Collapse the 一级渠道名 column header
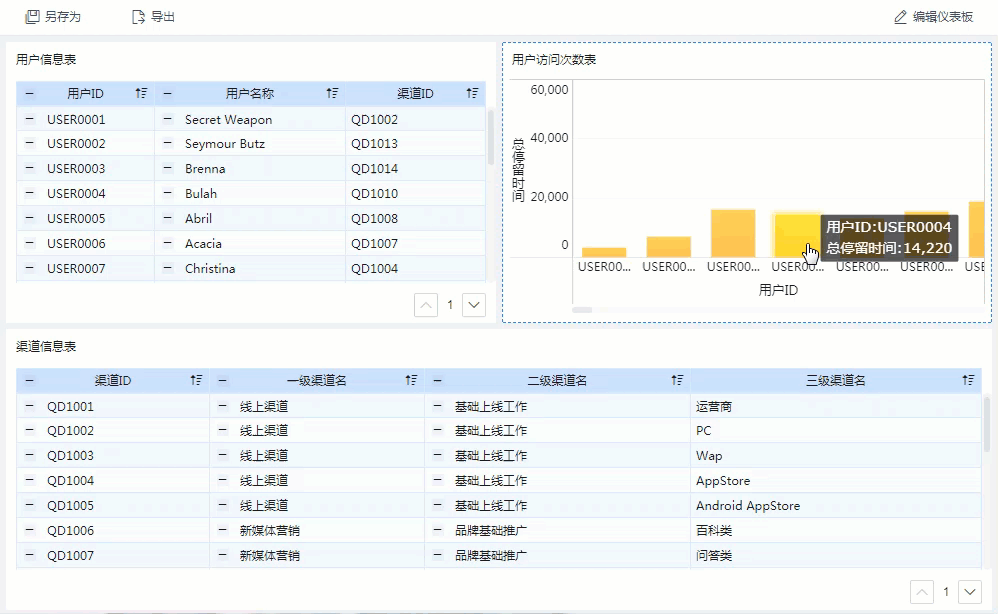 point(222,380)
